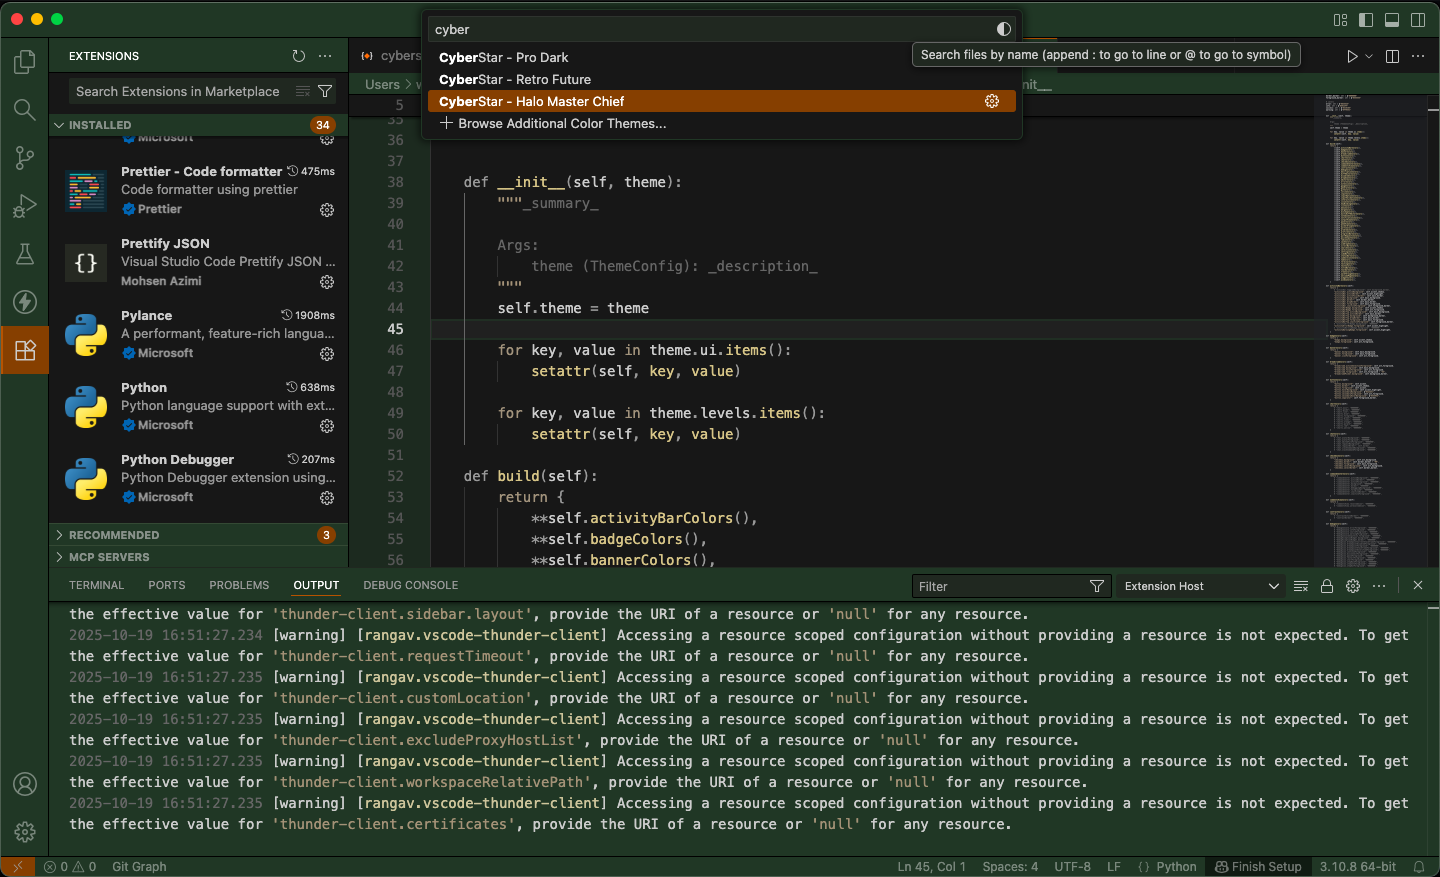The image size is (1440, 877).
Task: Open Run and Debug view
Action: 24,205
